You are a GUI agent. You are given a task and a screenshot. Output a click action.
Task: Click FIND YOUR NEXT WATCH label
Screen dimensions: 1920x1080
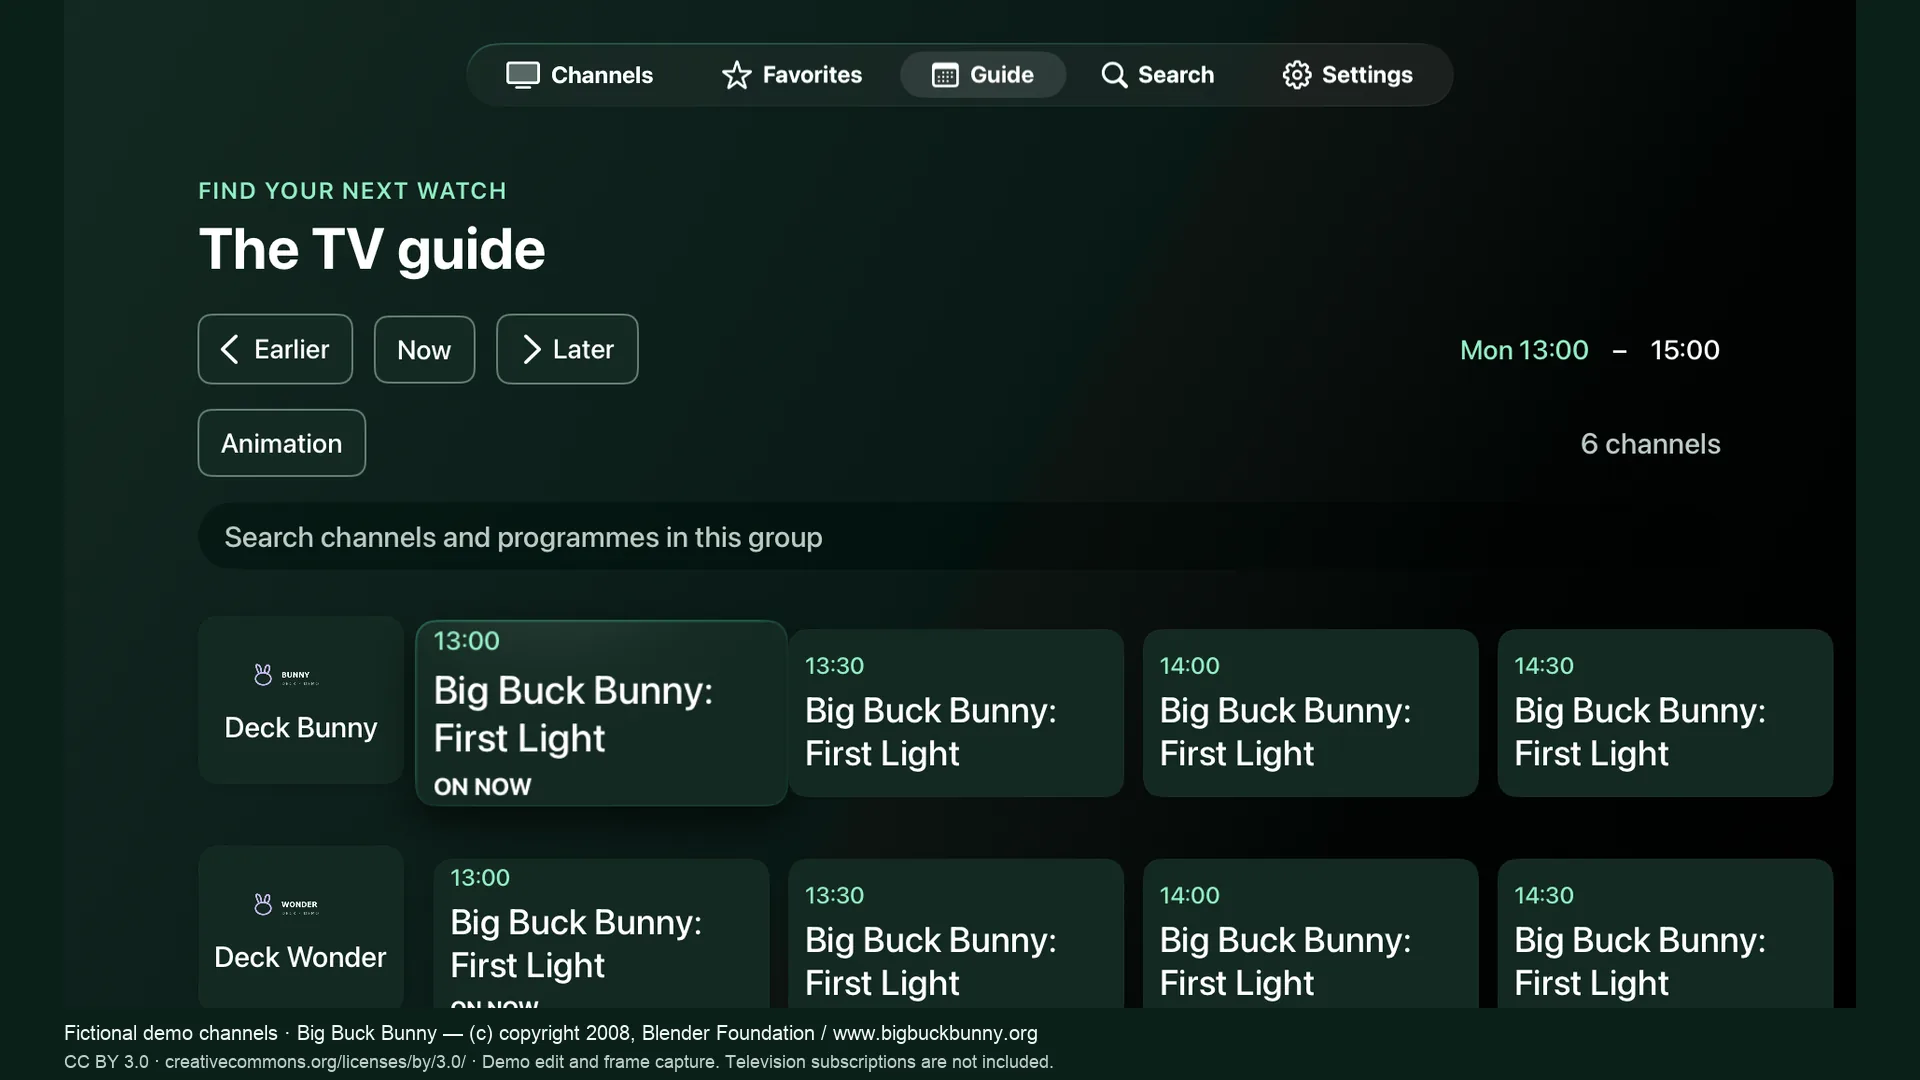coord(352,191)
